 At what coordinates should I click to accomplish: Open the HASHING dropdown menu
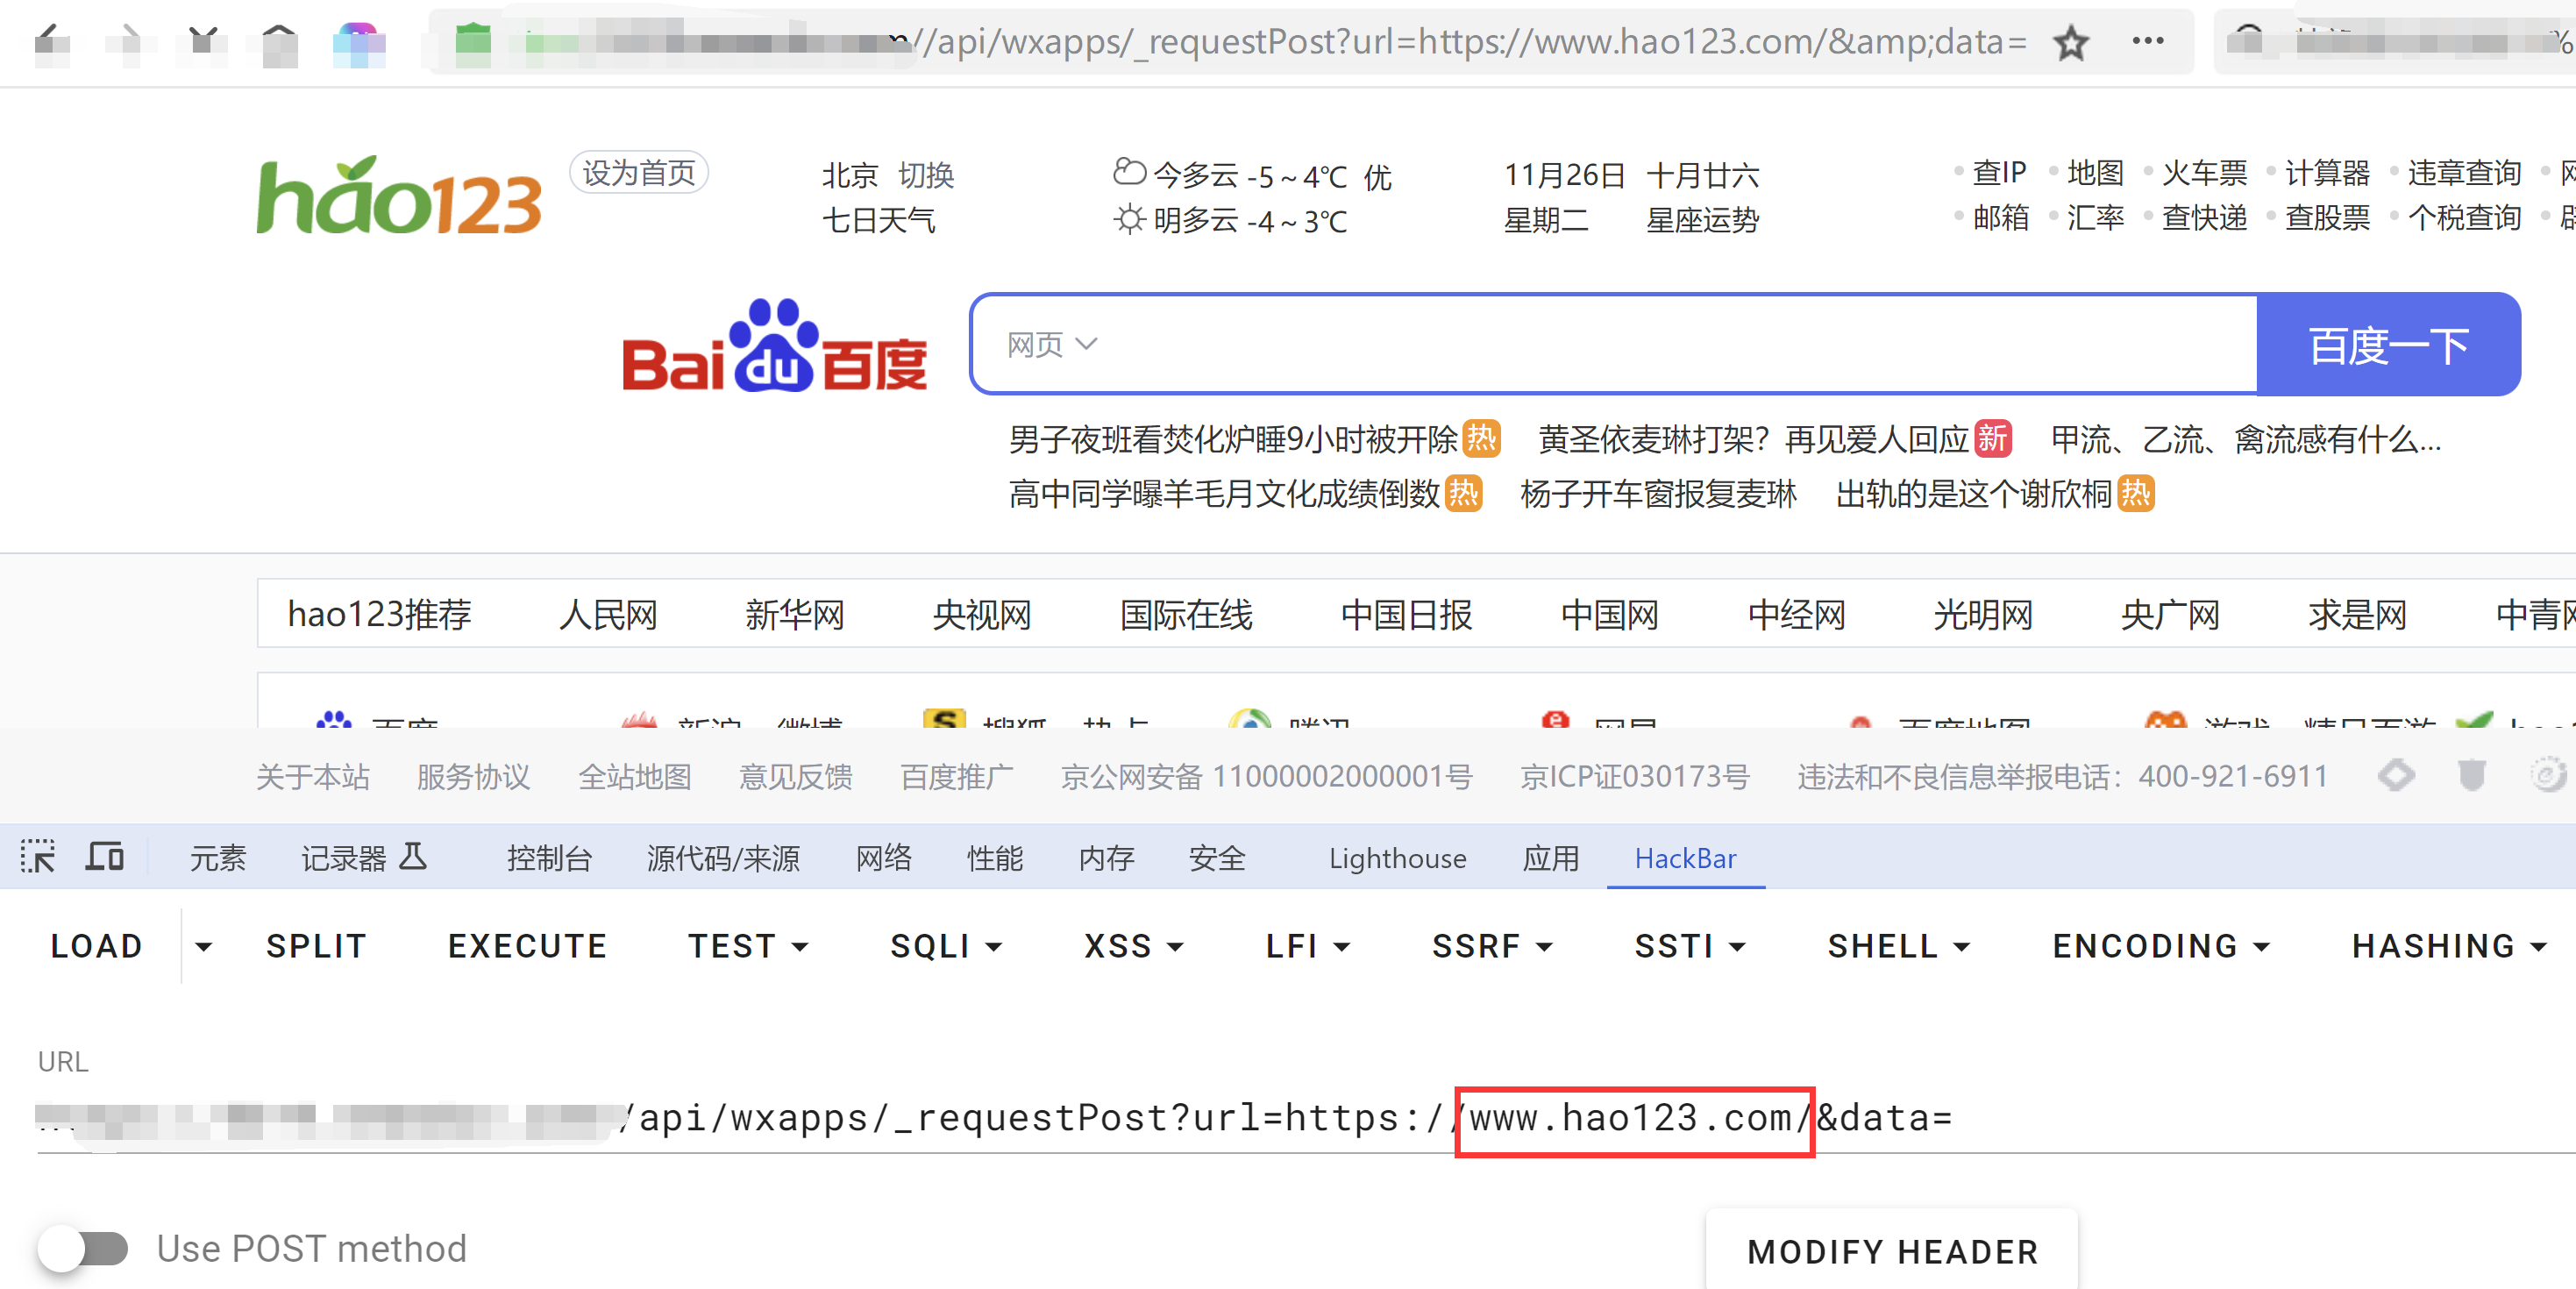click(2448, 946)
